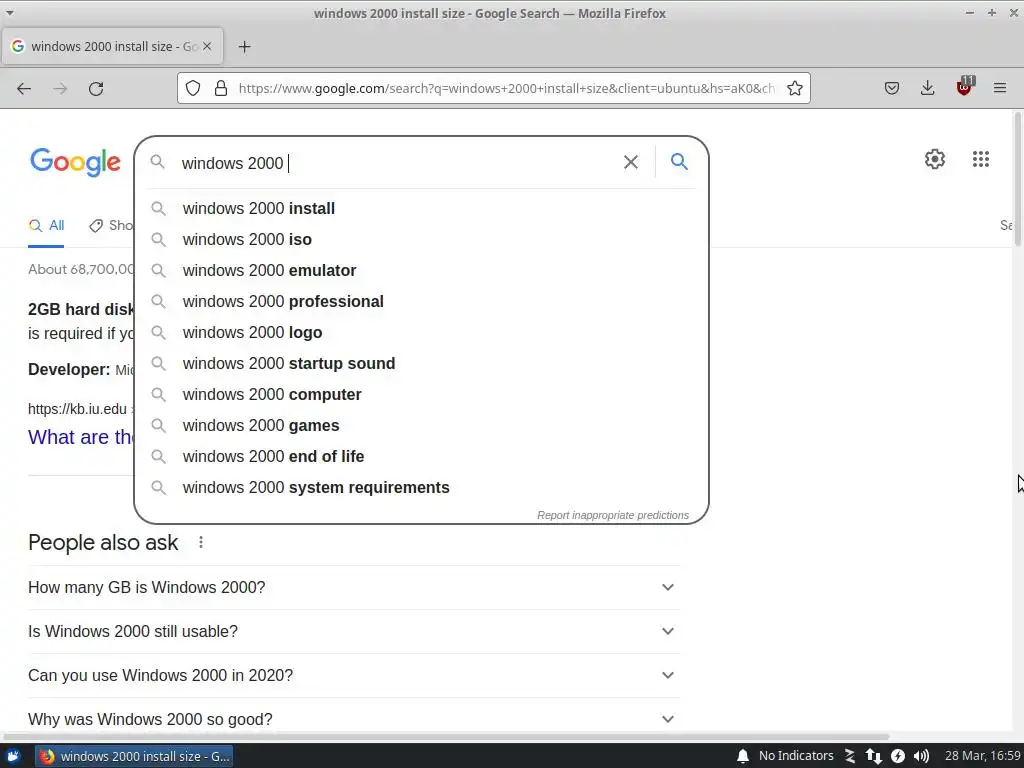Open Google quick settings gear
This screenshot has height=768, width=1024.
(x=935, y=159)
